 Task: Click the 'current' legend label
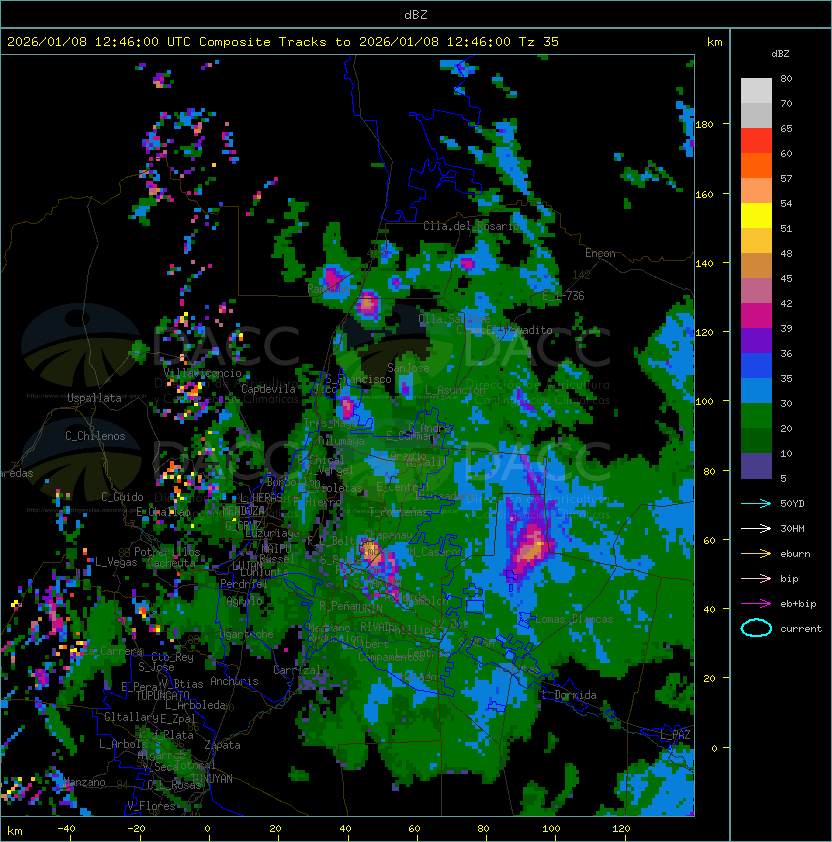tap(801, 629)
